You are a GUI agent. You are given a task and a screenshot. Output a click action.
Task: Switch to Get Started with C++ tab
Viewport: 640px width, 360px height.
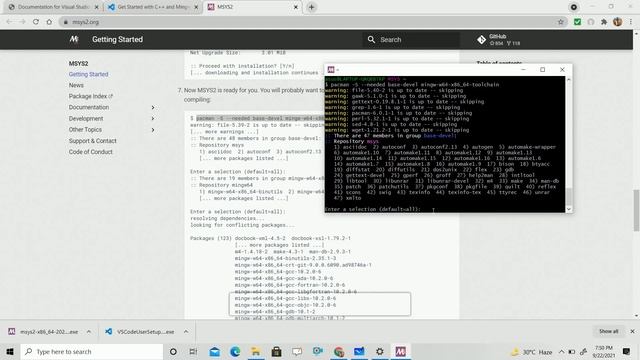[153, 7]
